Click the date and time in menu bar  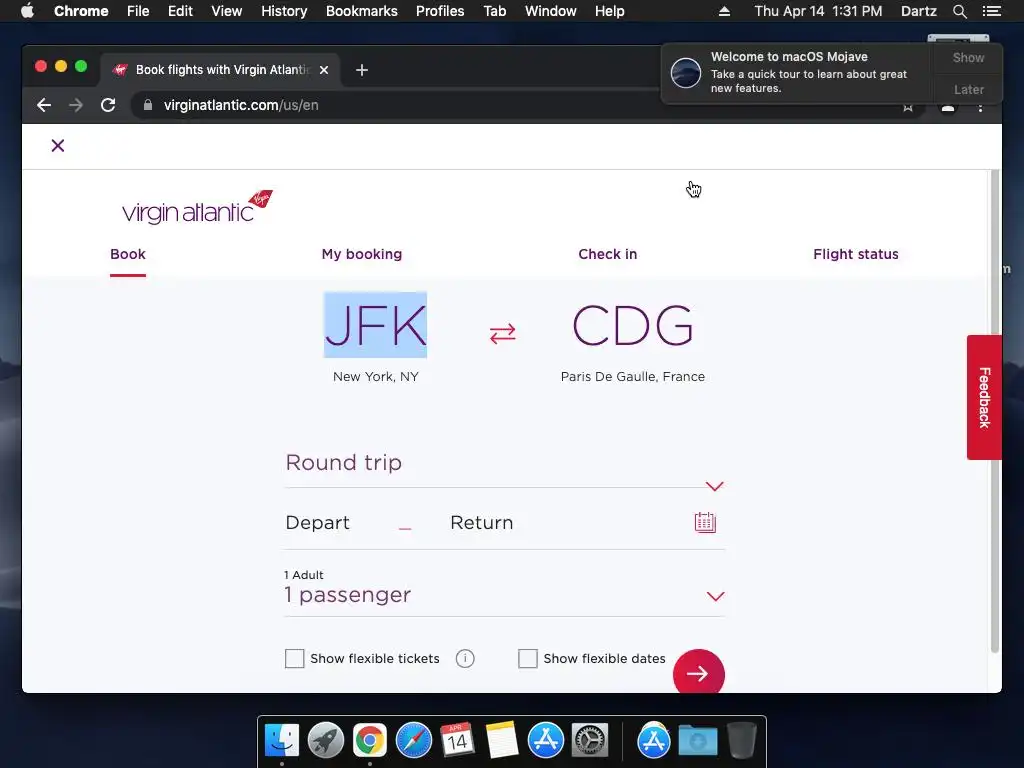click(x=818, y=11)
